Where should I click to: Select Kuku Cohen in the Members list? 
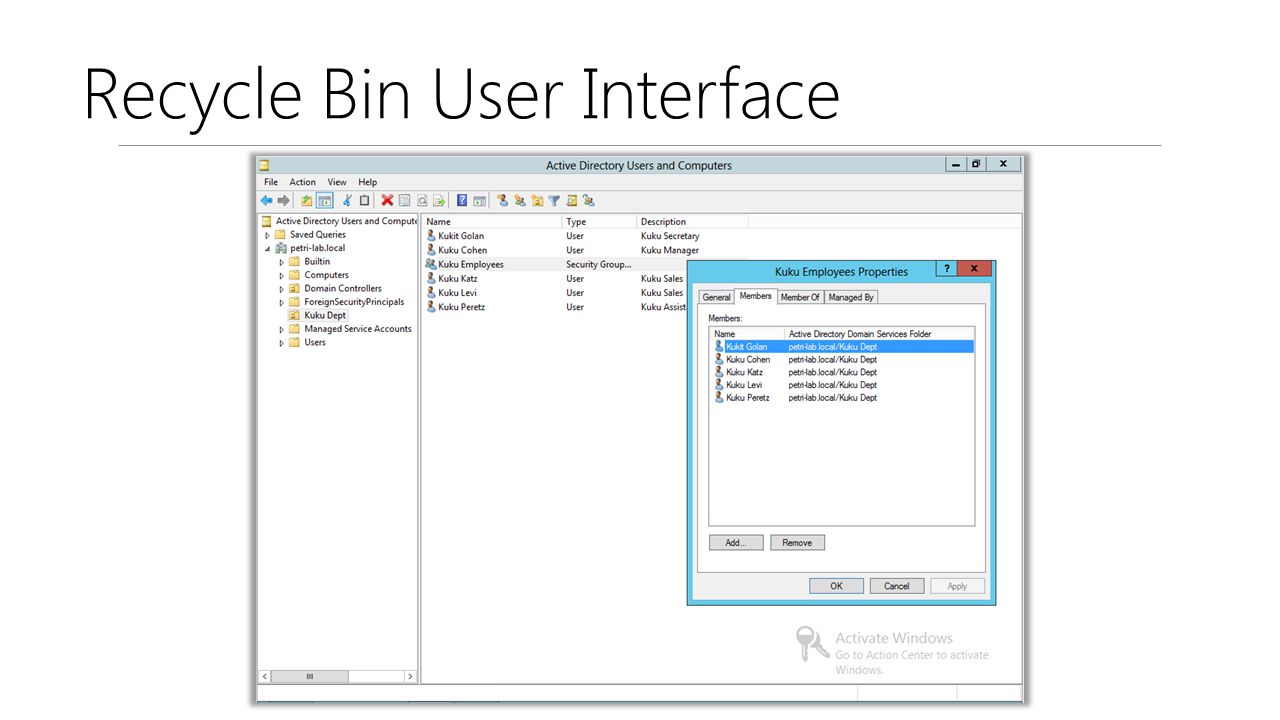tap(748, 359)
